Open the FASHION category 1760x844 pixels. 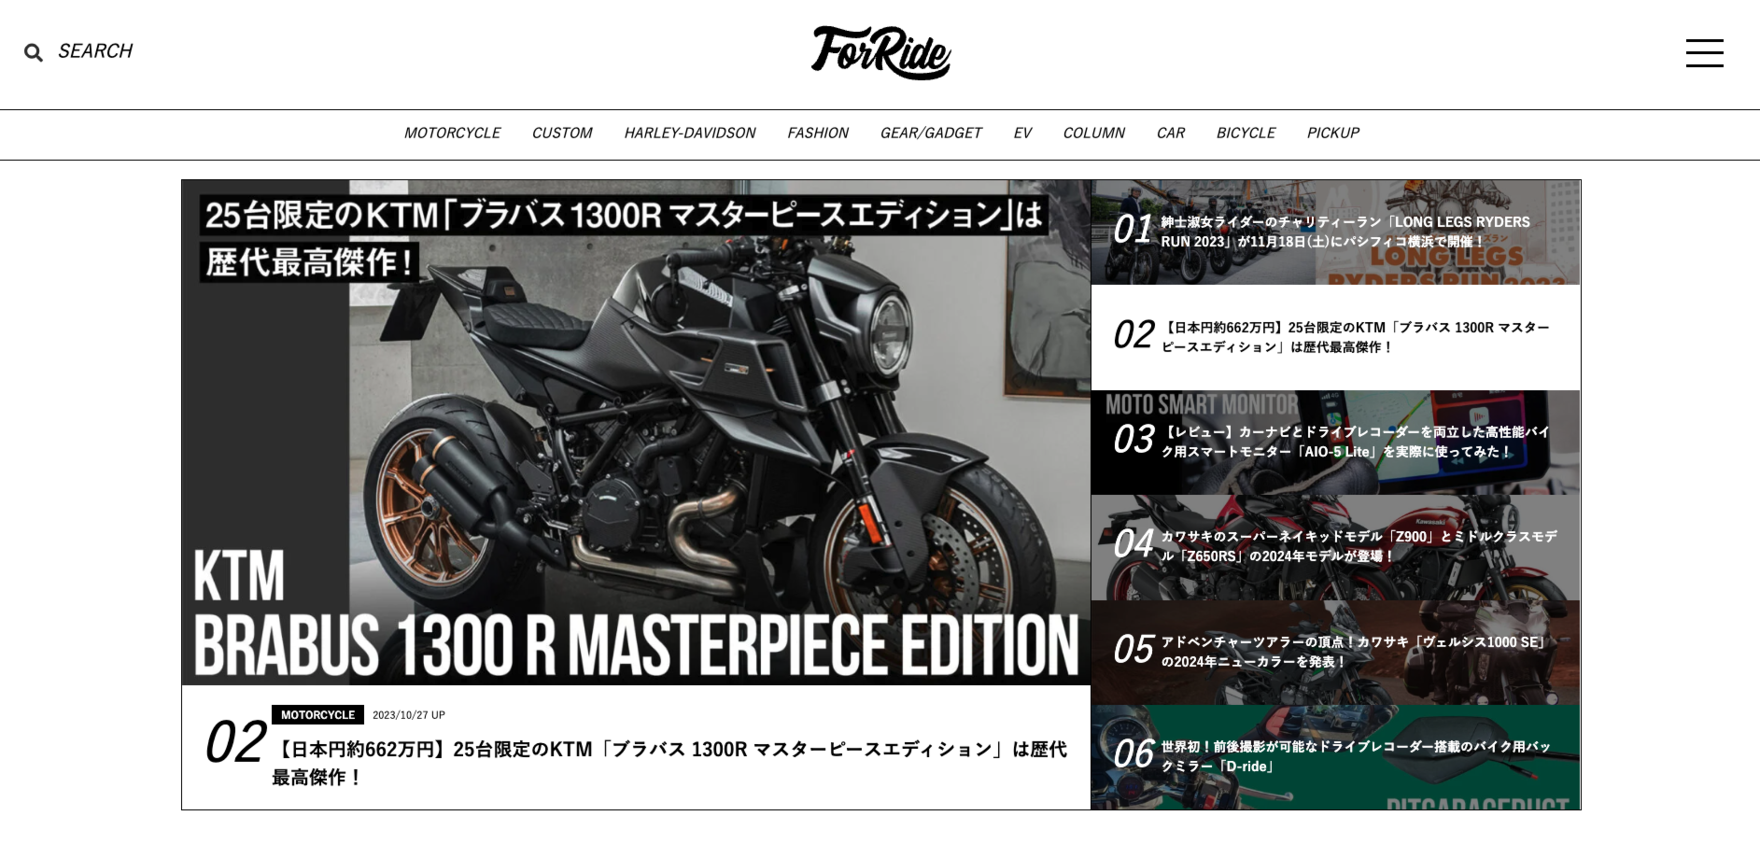tap(818, 133)
